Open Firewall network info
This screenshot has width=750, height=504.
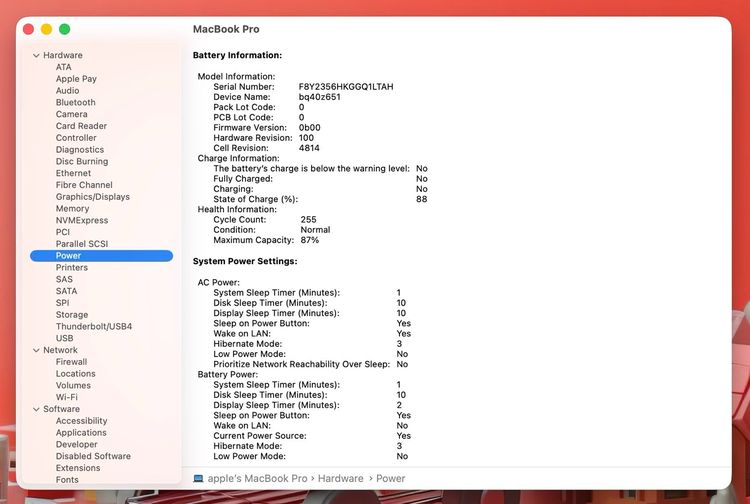point(71,362)
